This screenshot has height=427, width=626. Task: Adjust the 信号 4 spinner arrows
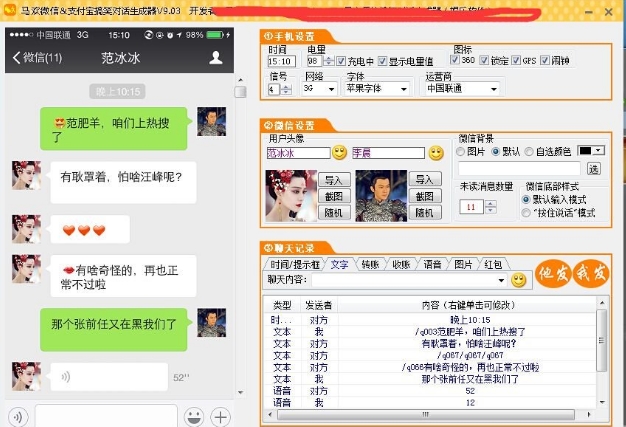pos(286,89)
